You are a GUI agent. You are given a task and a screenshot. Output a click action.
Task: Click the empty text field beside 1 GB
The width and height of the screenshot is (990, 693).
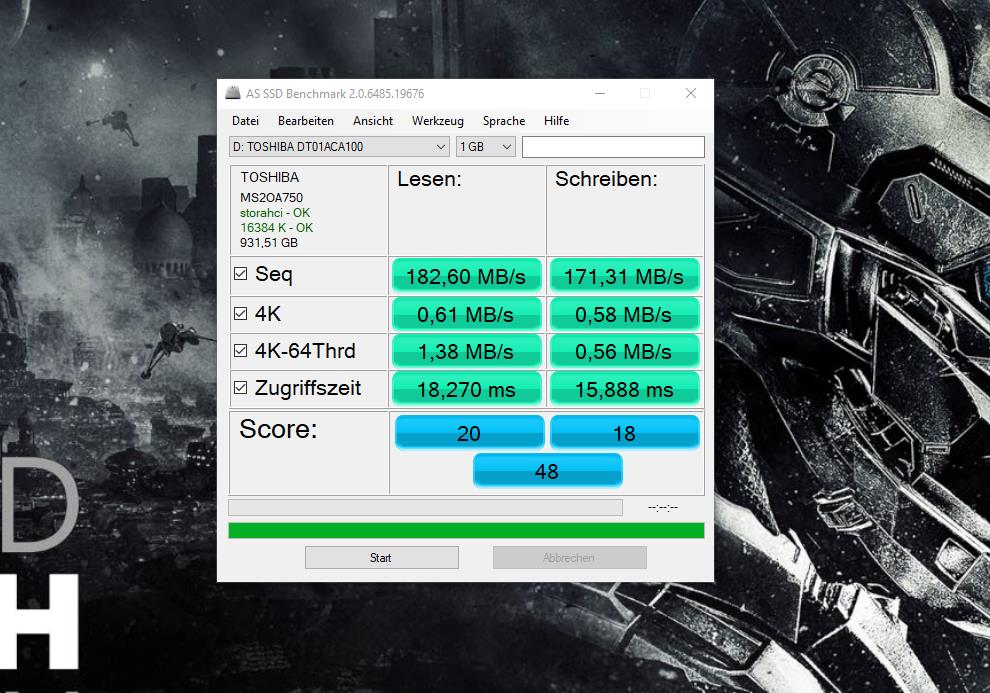[x=613, y=146]
